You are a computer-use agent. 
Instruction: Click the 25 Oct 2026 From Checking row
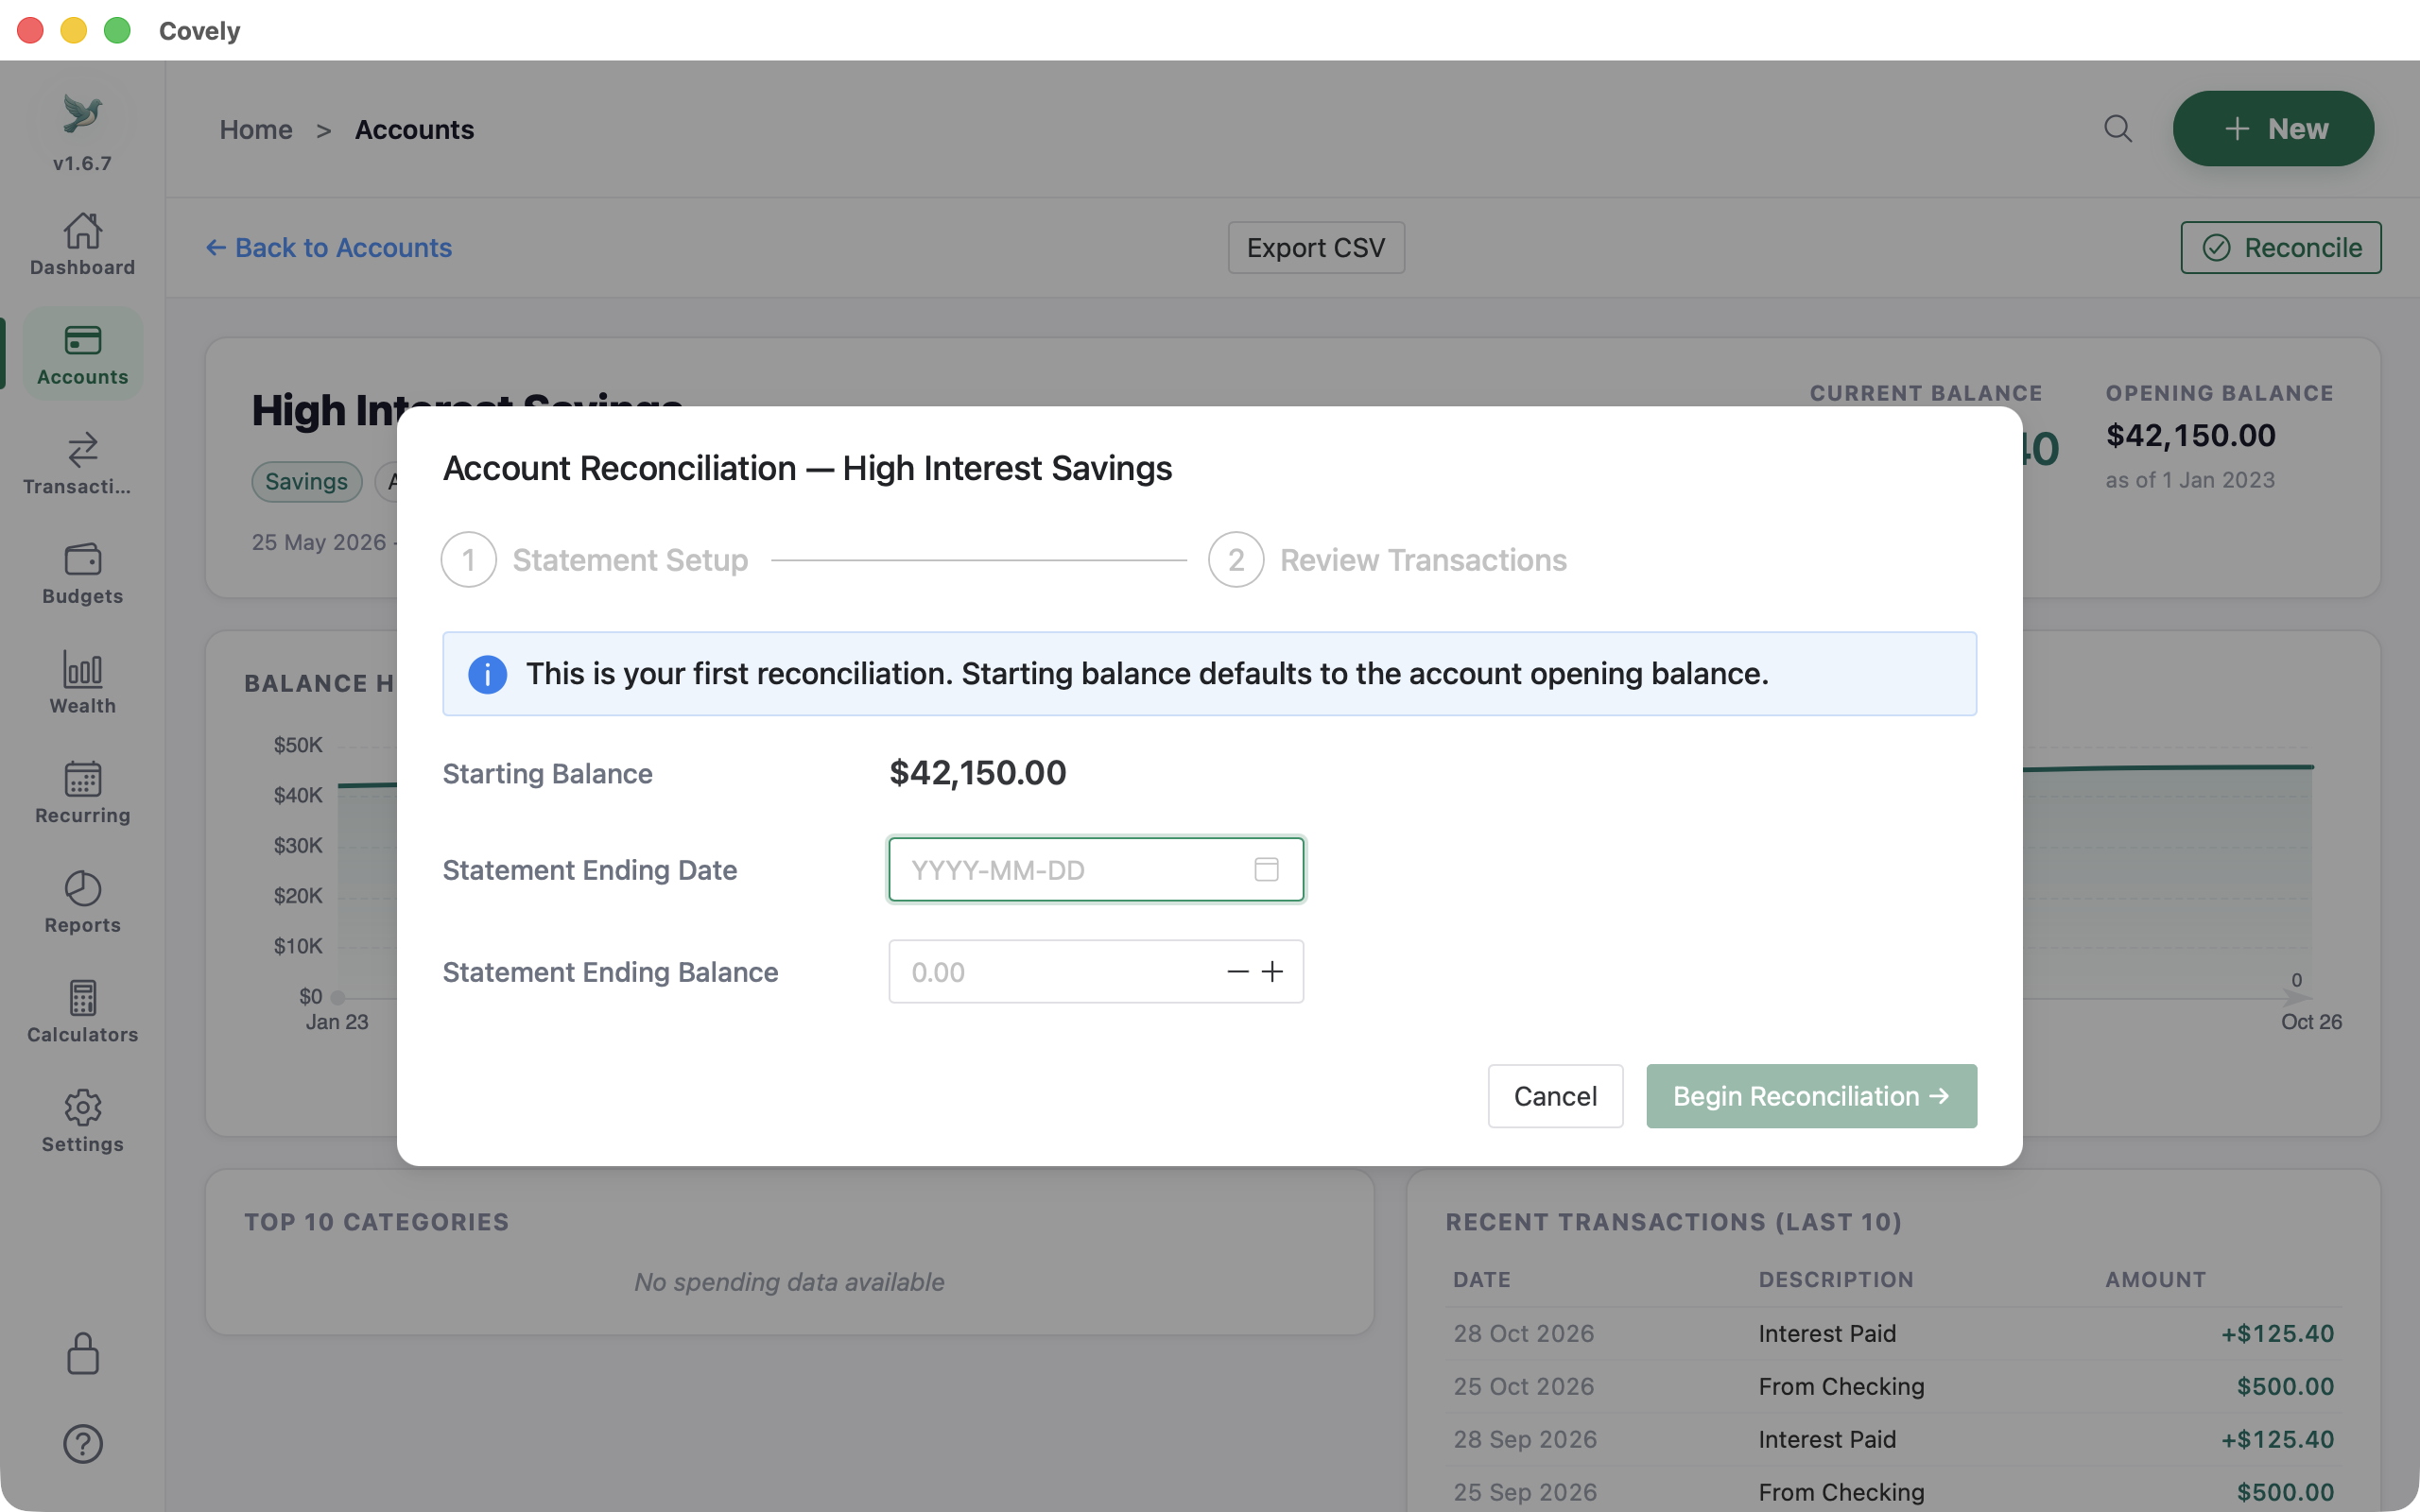coord(1893,1386)
